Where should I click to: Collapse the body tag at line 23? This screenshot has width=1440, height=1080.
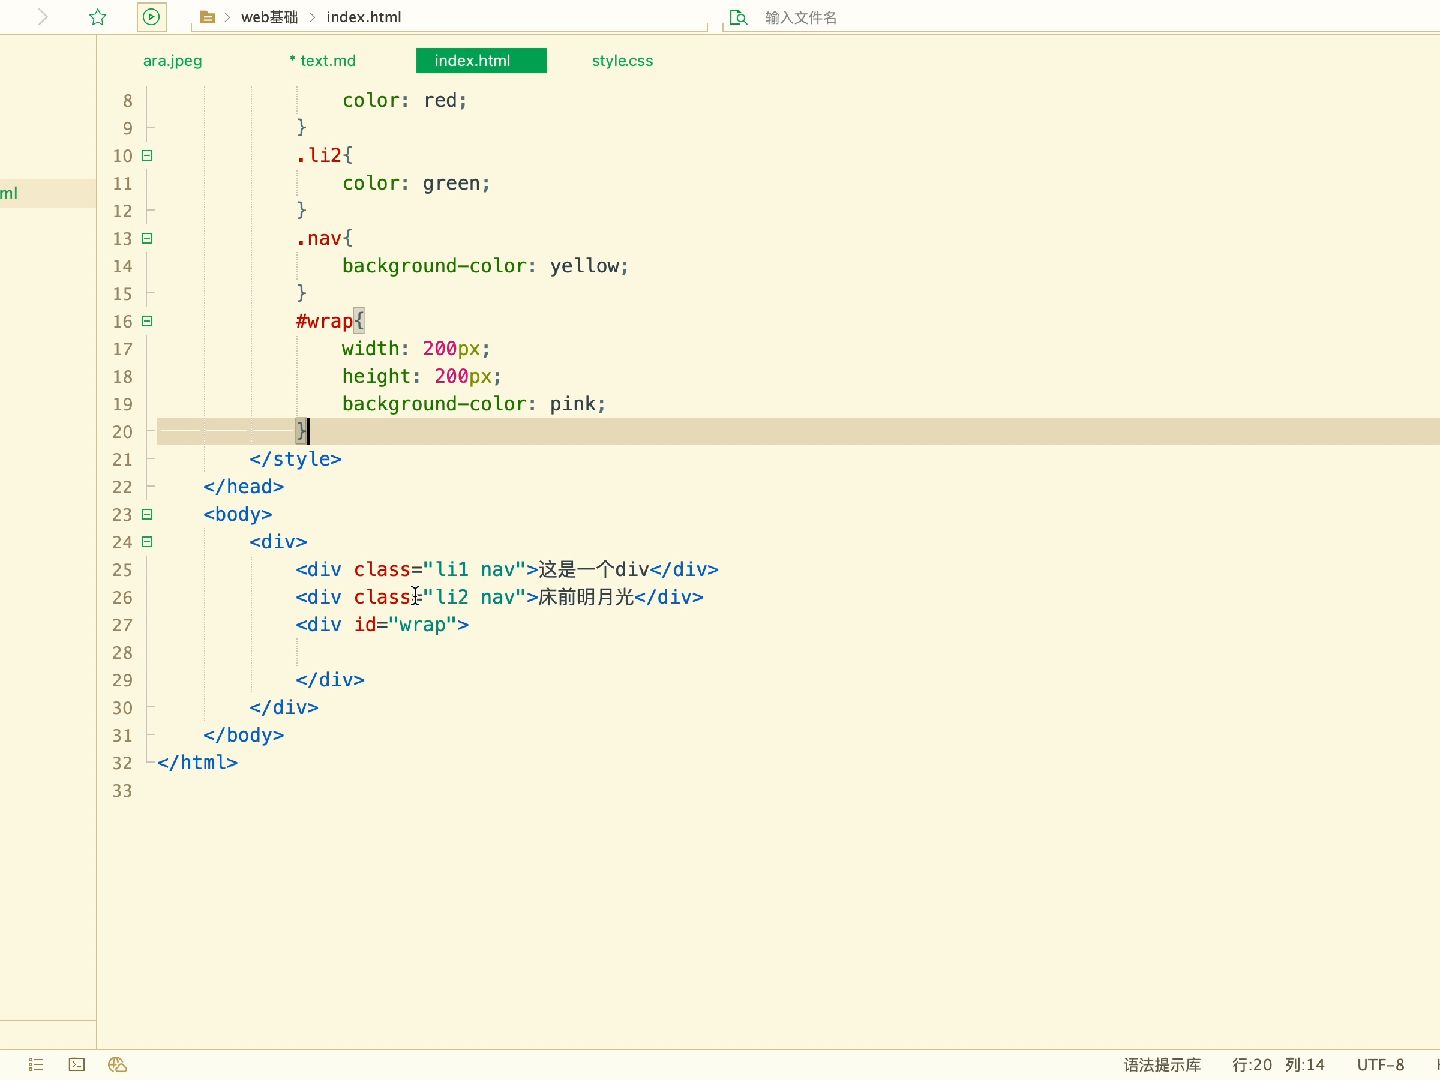coord(147,514)
